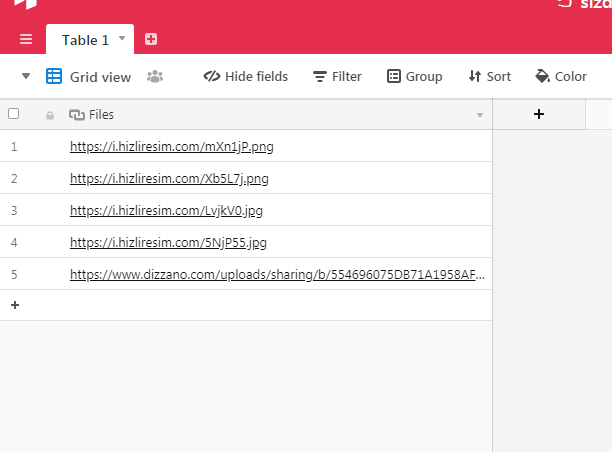The height and width of the screenshot is (452, 612).
Task: Click the Sort button
Action: 489,76
